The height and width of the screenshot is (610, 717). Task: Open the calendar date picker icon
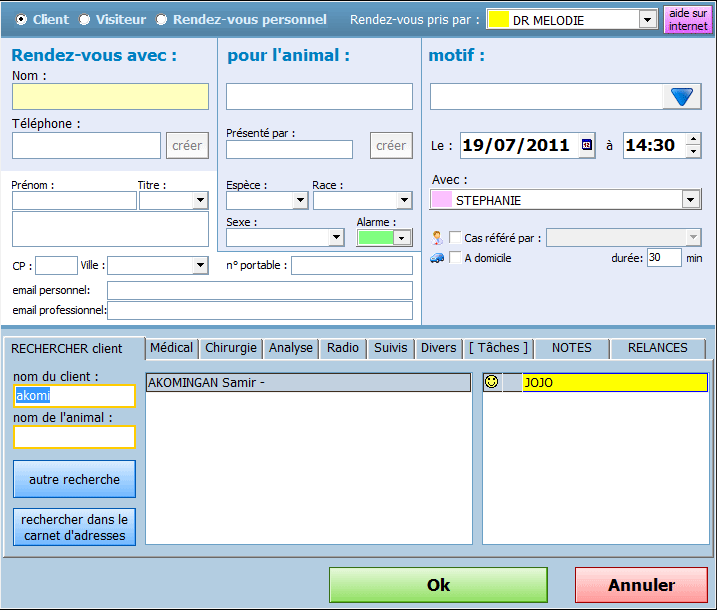(586, 145)
